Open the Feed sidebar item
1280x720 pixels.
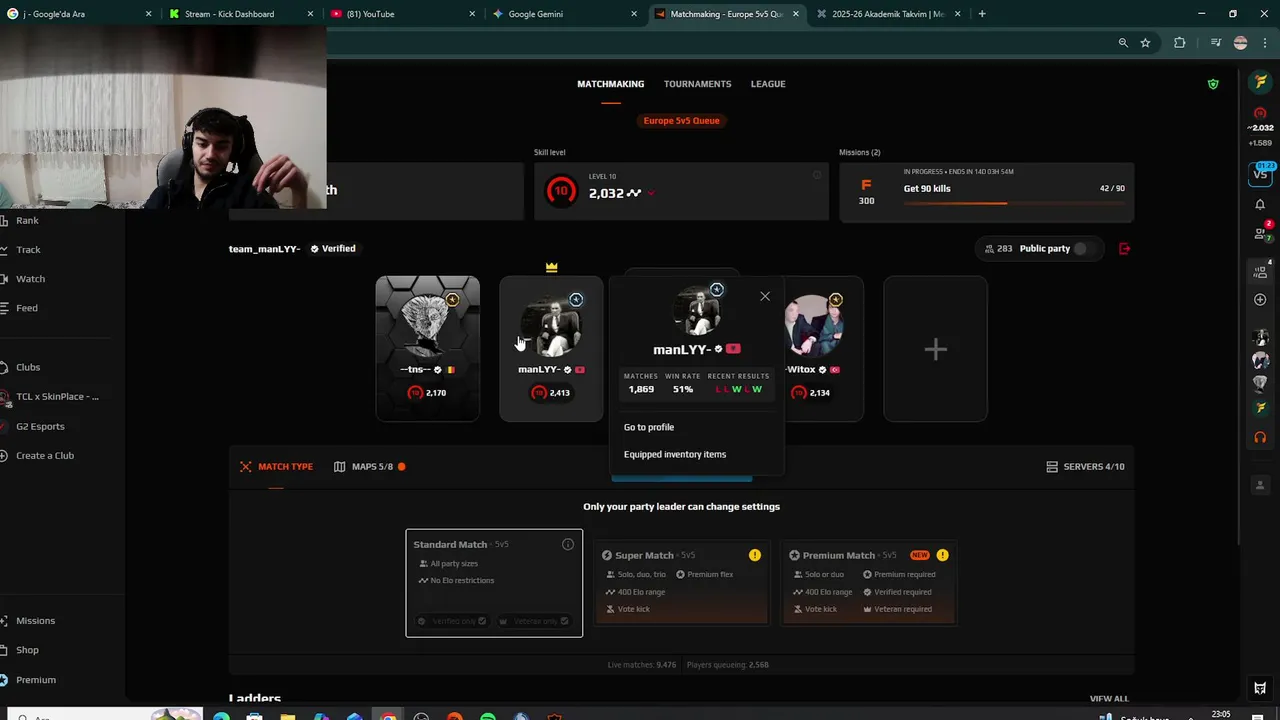coord(26,308)
